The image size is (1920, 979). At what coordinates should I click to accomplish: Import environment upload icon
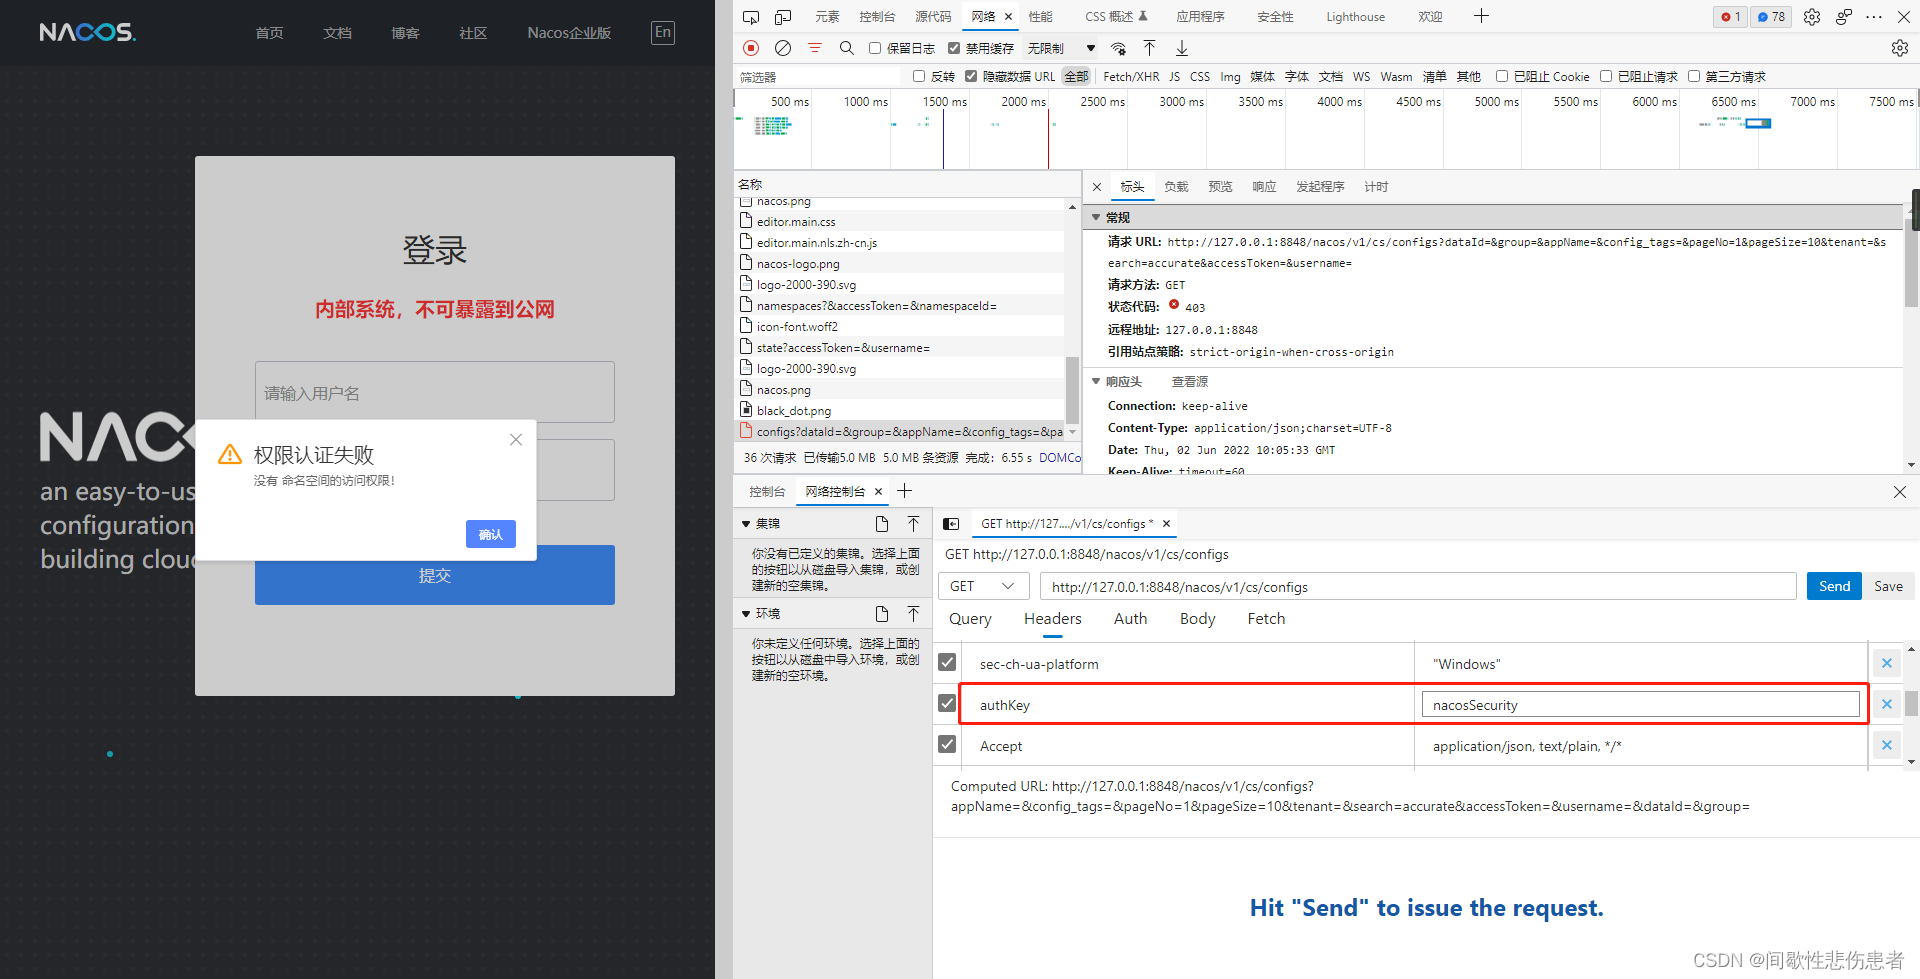[913, 614]
